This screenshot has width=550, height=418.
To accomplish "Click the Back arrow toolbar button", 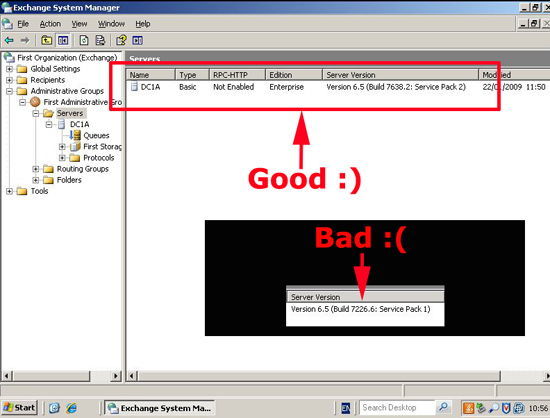I will pyautogui.click(x=9, y=40).
